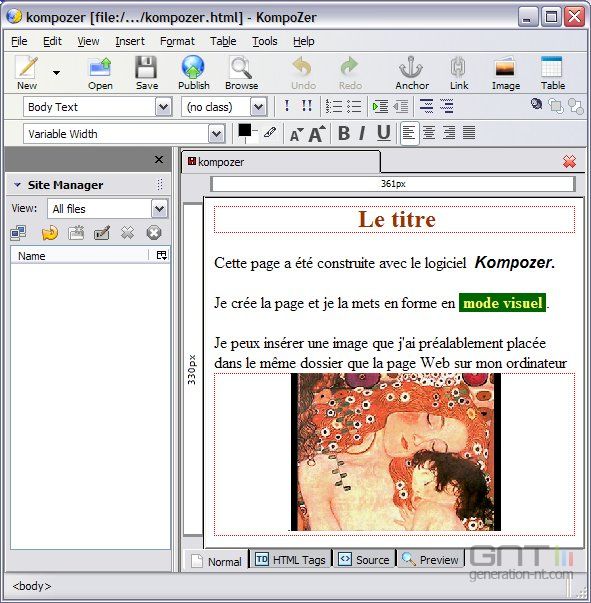Open the Edit menu
Viewport: 591px width, 603px height.
point(52,41)
